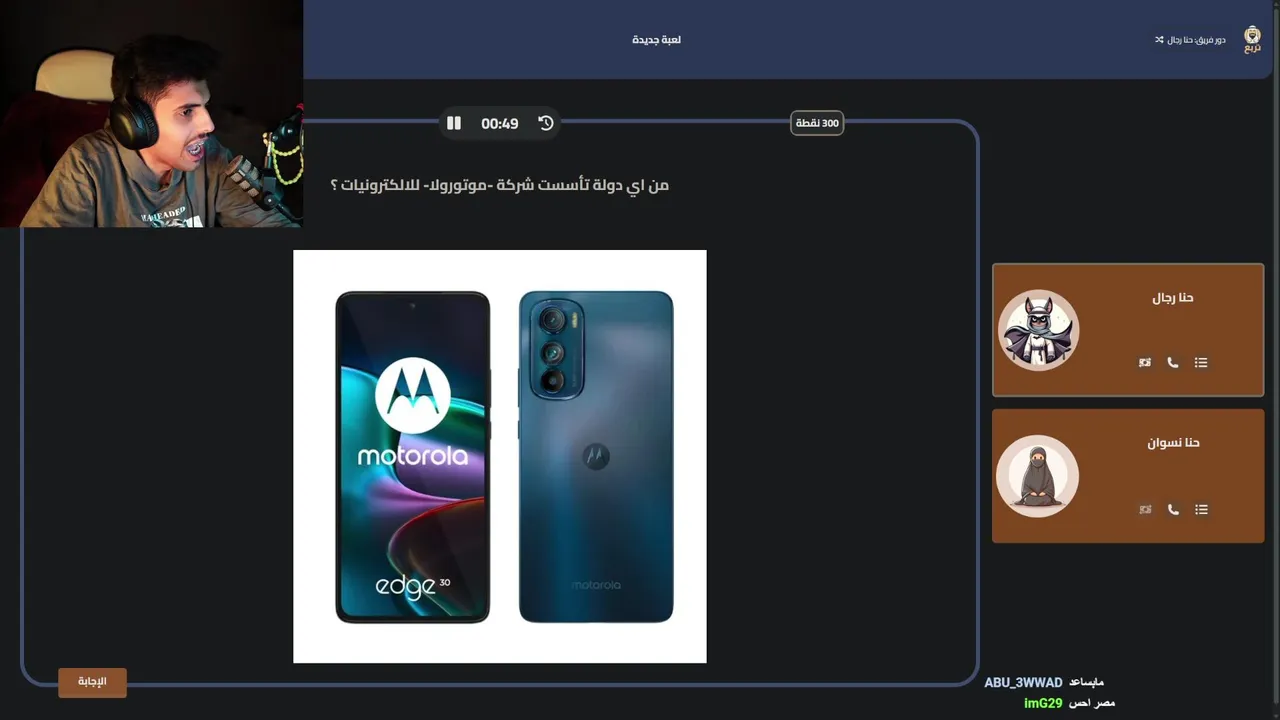
Task: Click the streamer webcam overlay
Action: pyautogui.click(x=151, y=113)
